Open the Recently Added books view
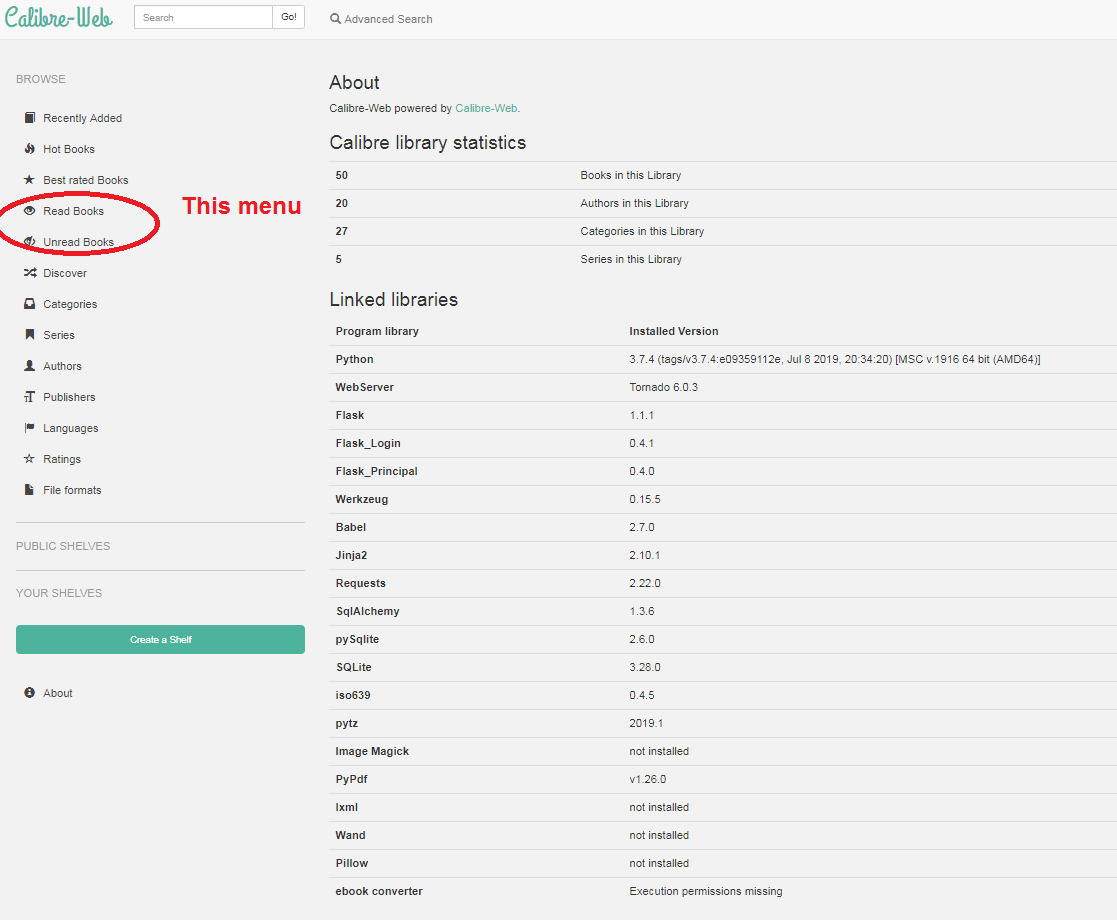Screen dimensions: 1117x920 coord(29,117)
